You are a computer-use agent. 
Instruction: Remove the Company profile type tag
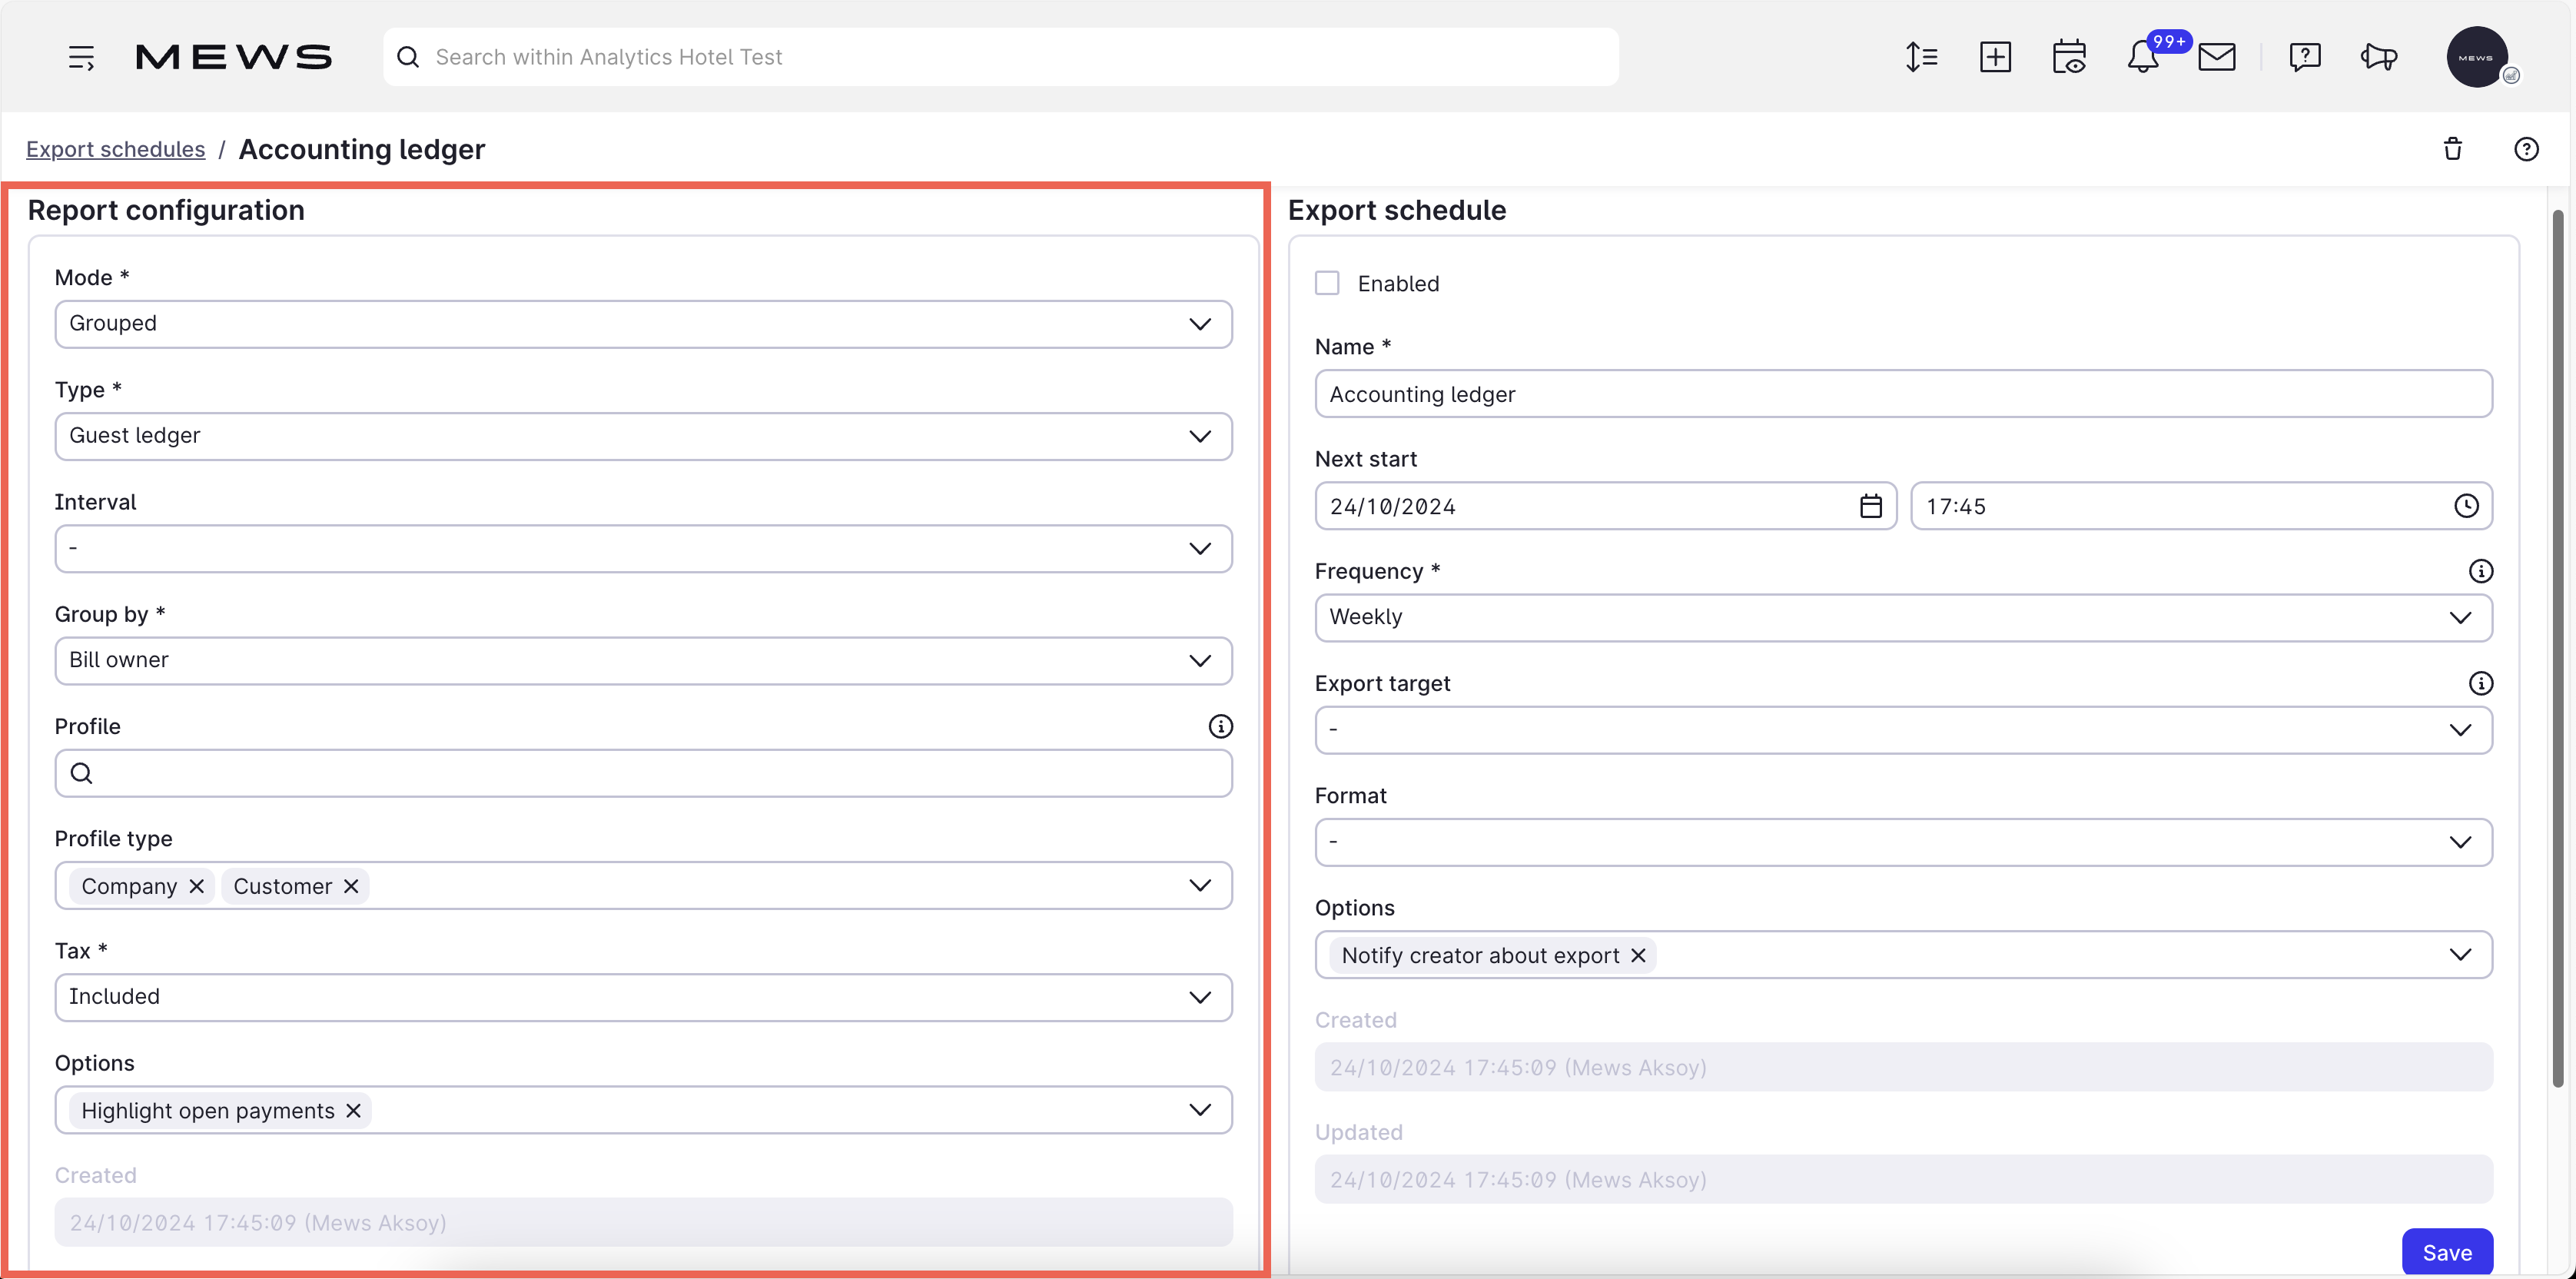(x=196, y=885)
